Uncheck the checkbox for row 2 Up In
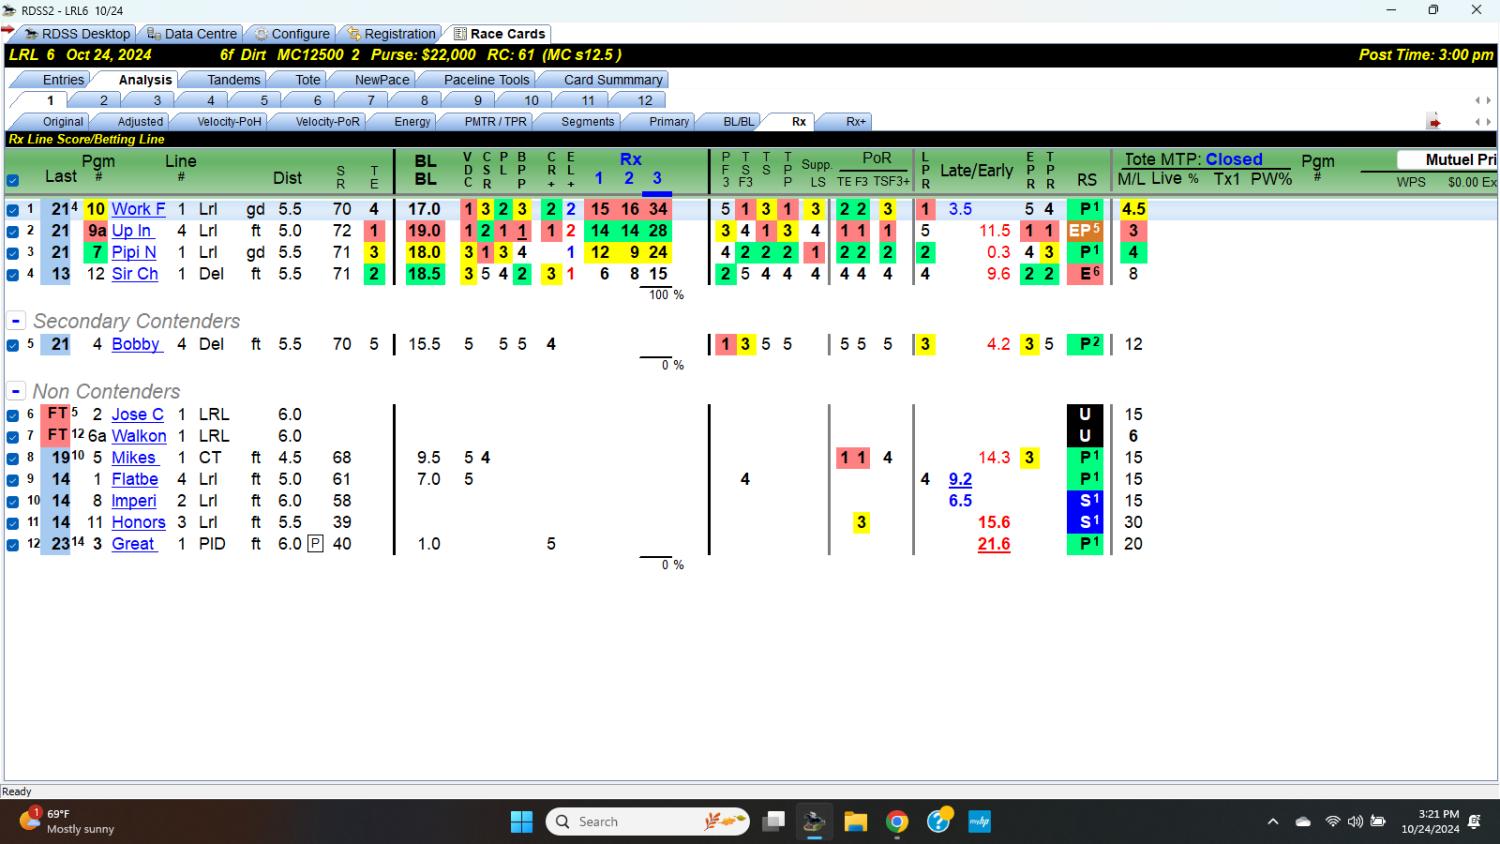The height and width of the screenshot is (844, 1500). click(x=13, y=231)
